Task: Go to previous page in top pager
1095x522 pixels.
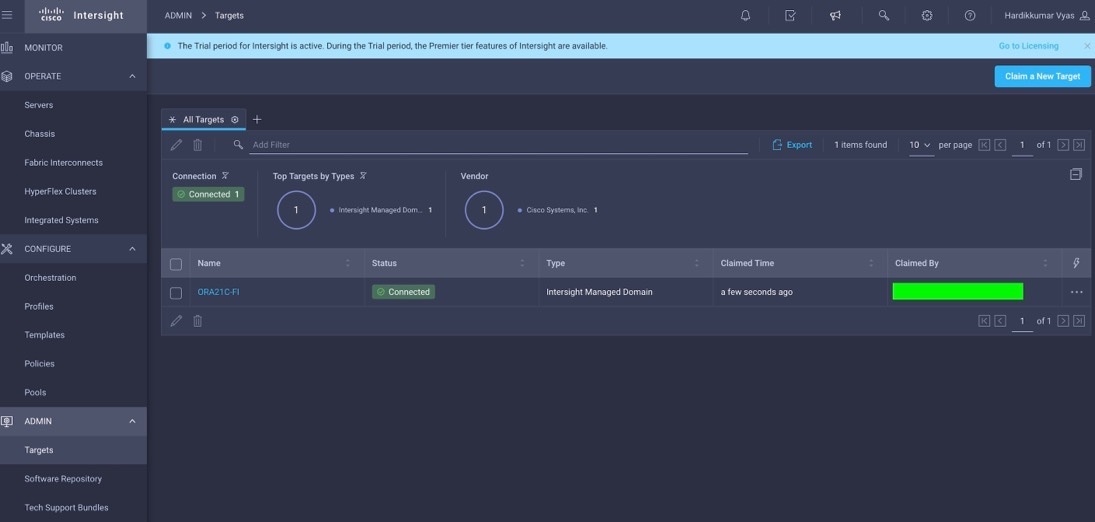Action: (1000, 145)
